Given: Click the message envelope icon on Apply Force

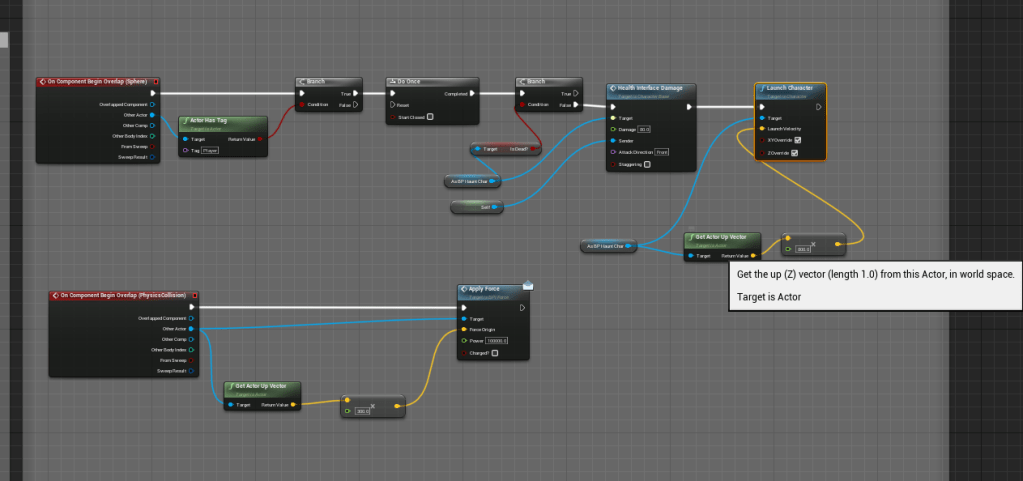Looking at the screenshot, I should tap(527, 286).
